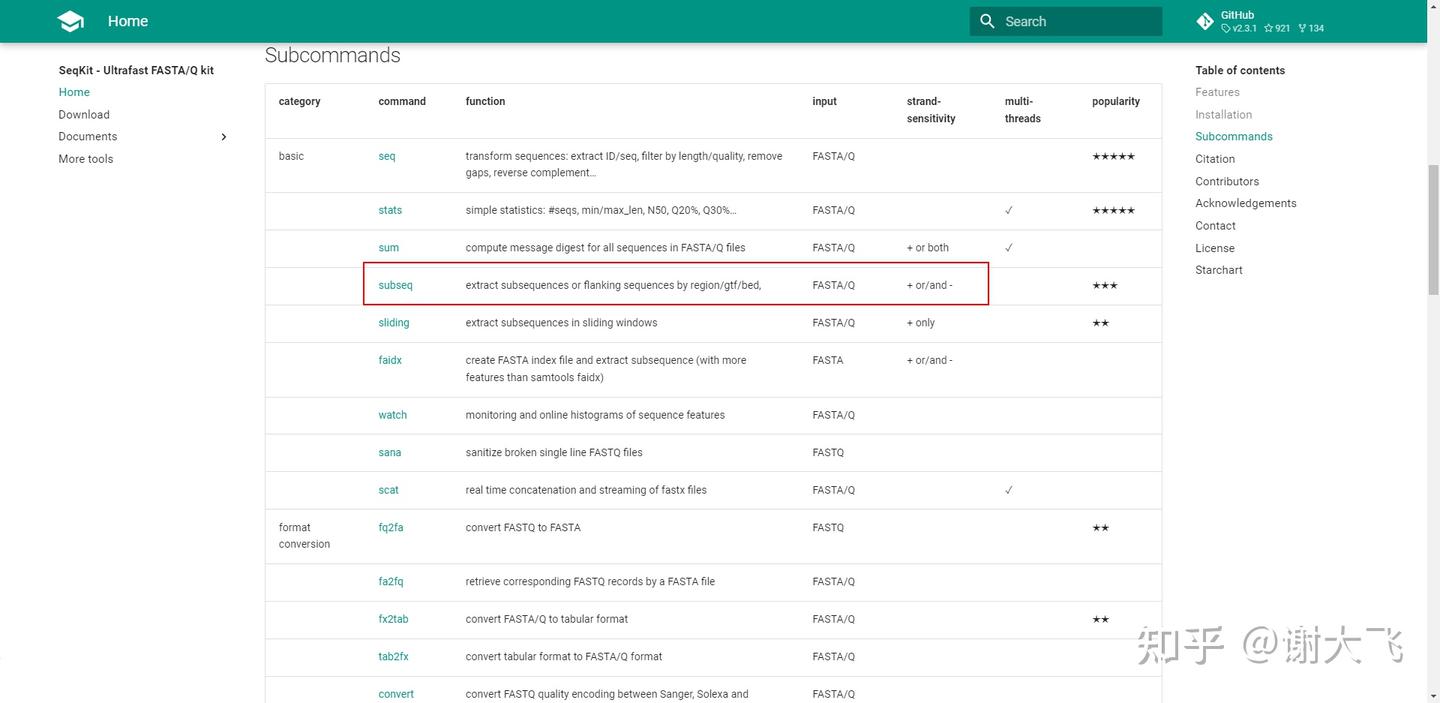
Task: Click the search magnifier icon
Action: (x=988, y=20)
